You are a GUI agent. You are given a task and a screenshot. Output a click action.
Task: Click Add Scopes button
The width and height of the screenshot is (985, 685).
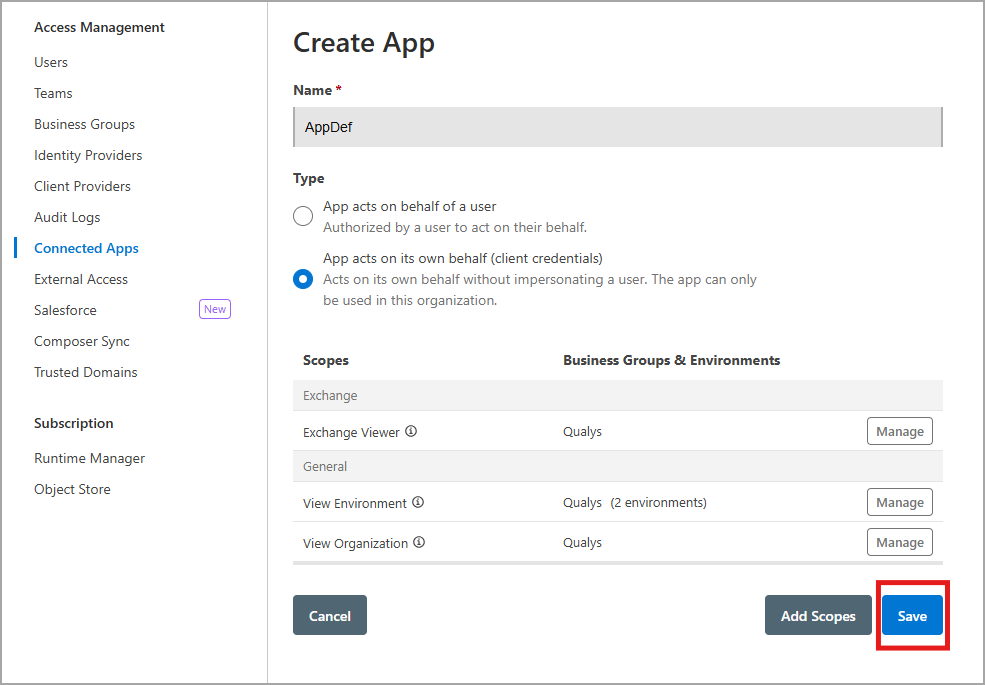pos(818,616)
